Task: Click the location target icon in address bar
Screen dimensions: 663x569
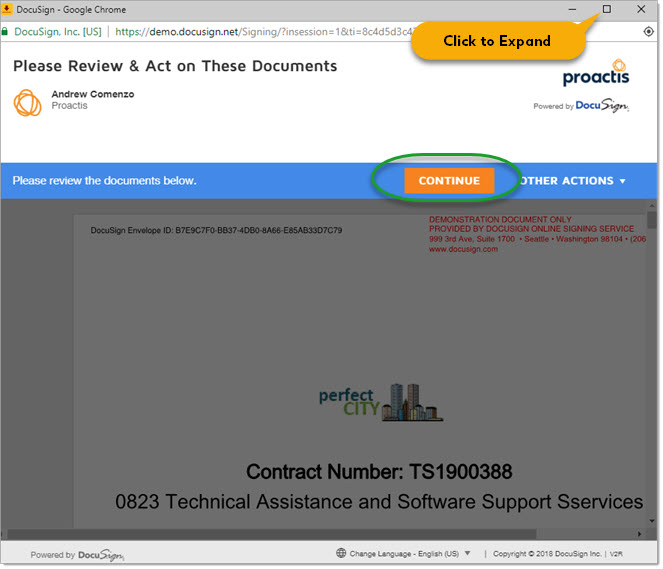Action: pos(648,32)
